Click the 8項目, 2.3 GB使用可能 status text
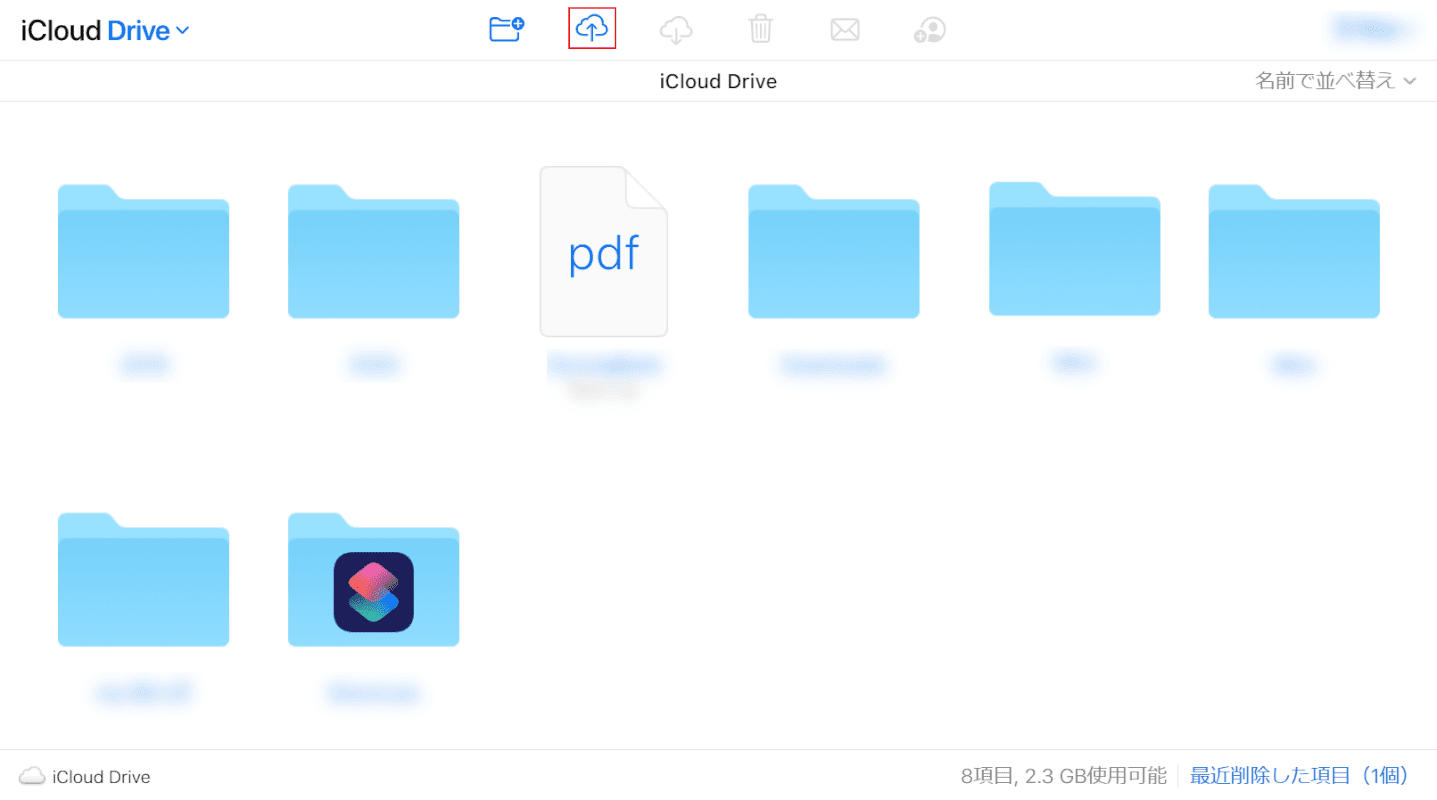The width and height of the screenshot is (1437, 800). [x=1064, y=776]
